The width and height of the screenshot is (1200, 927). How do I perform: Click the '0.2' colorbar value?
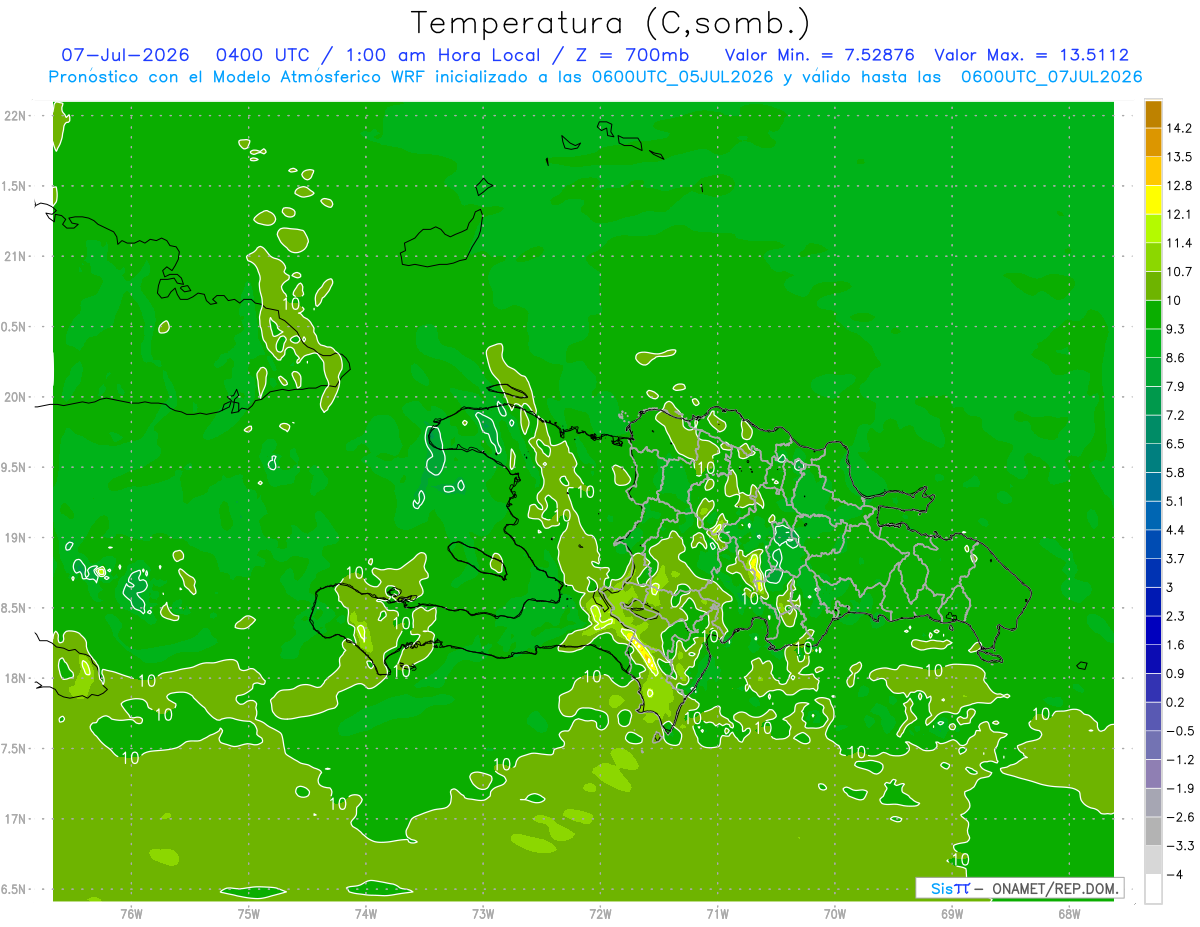coord(1175,702)
